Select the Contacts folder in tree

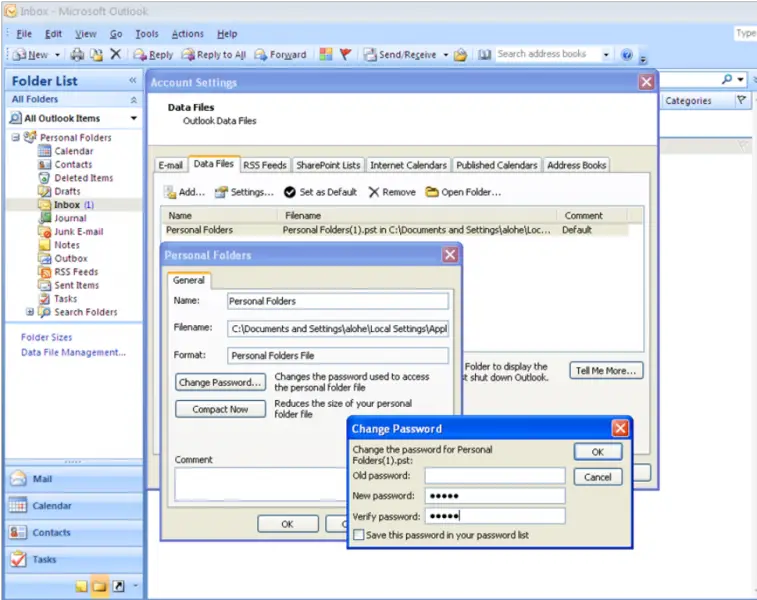(x=73, y=165)
